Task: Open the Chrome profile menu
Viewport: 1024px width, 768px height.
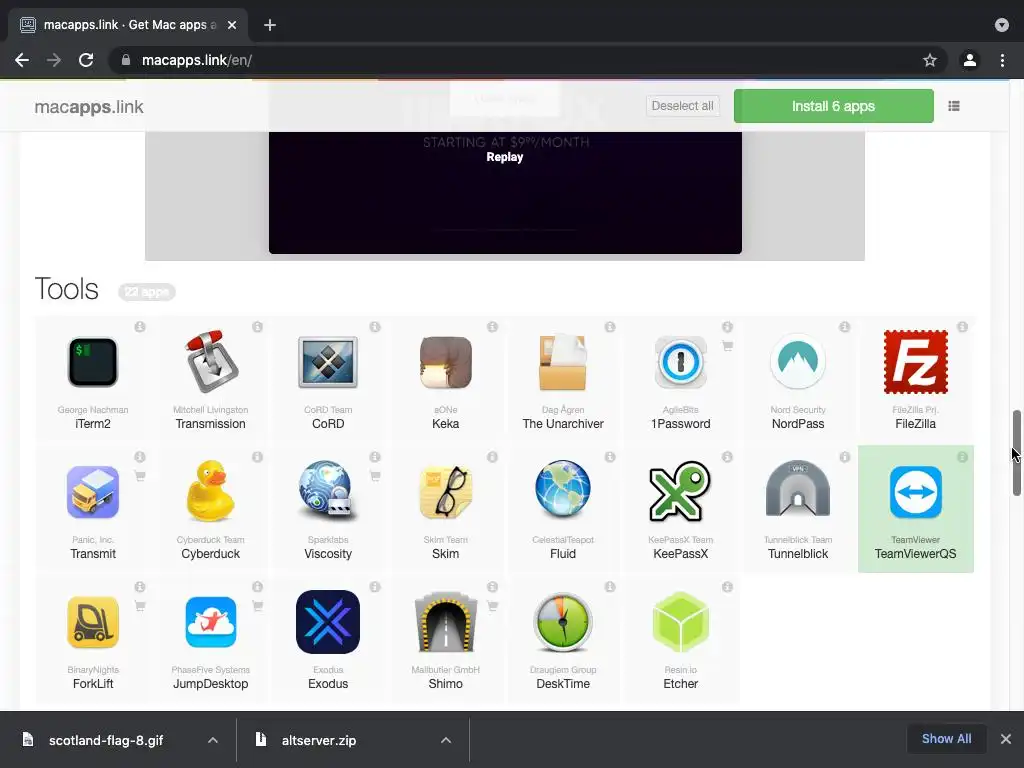Action: (970, 60)
